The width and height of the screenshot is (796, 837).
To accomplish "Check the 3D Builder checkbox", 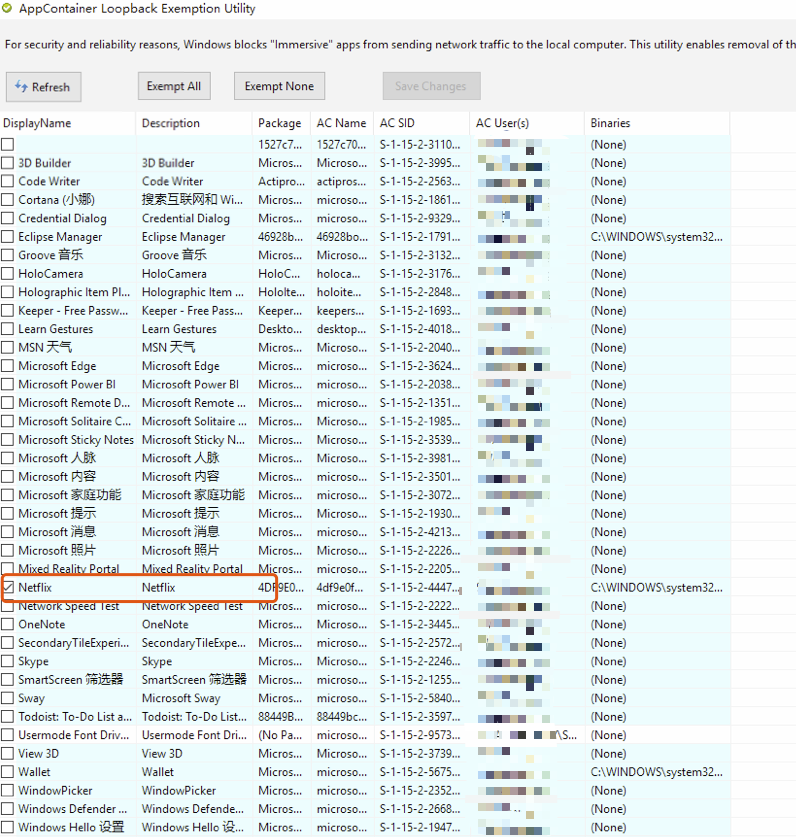I will tap(7, 163).
